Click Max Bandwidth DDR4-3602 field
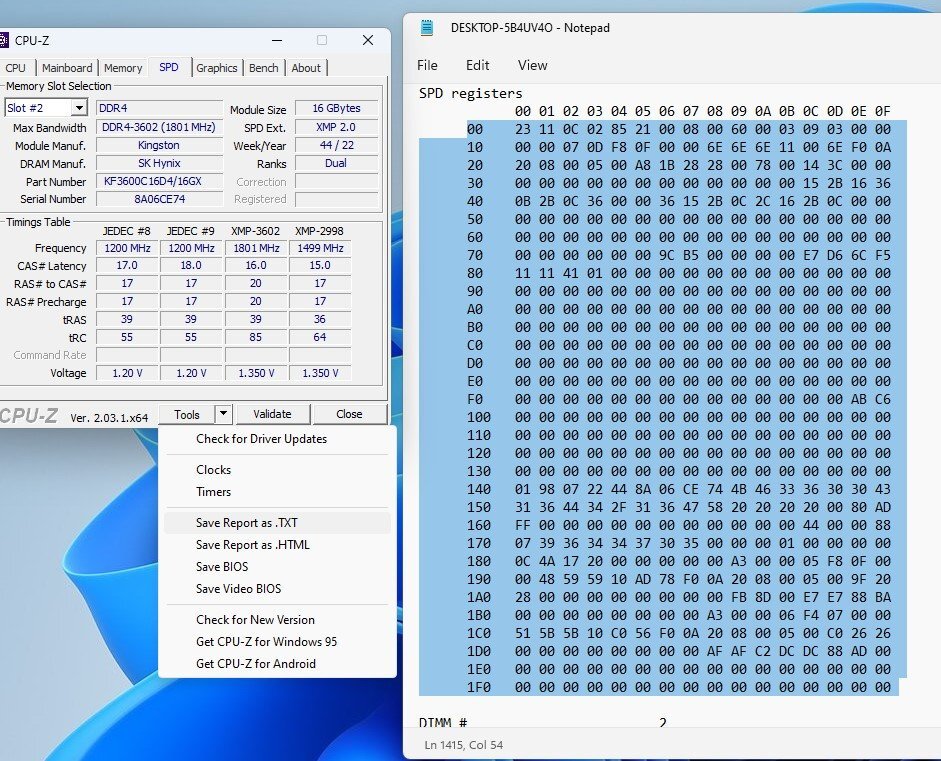This screenshot has width=941, height=761. tap(159, 127)
